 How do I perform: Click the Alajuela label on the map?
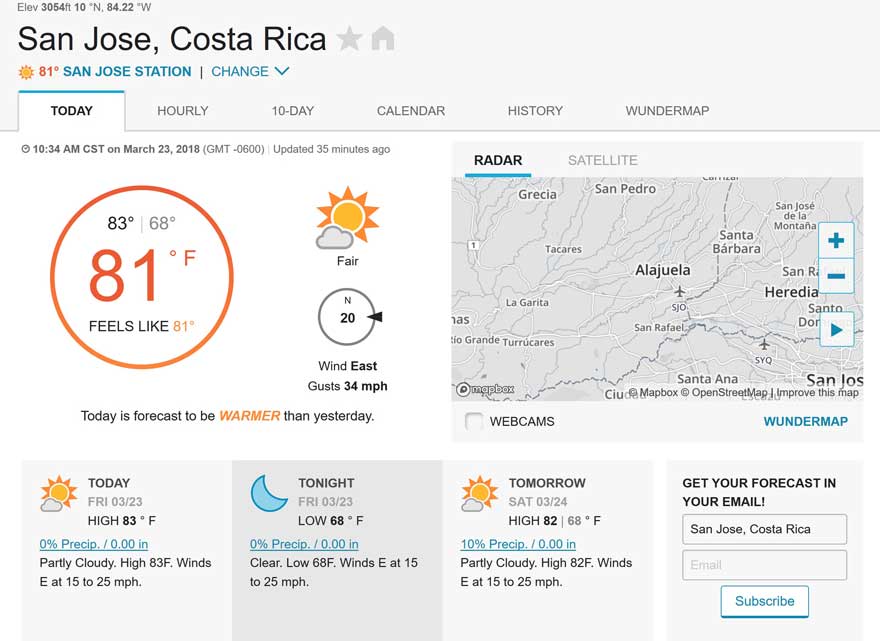click(663, 270)
